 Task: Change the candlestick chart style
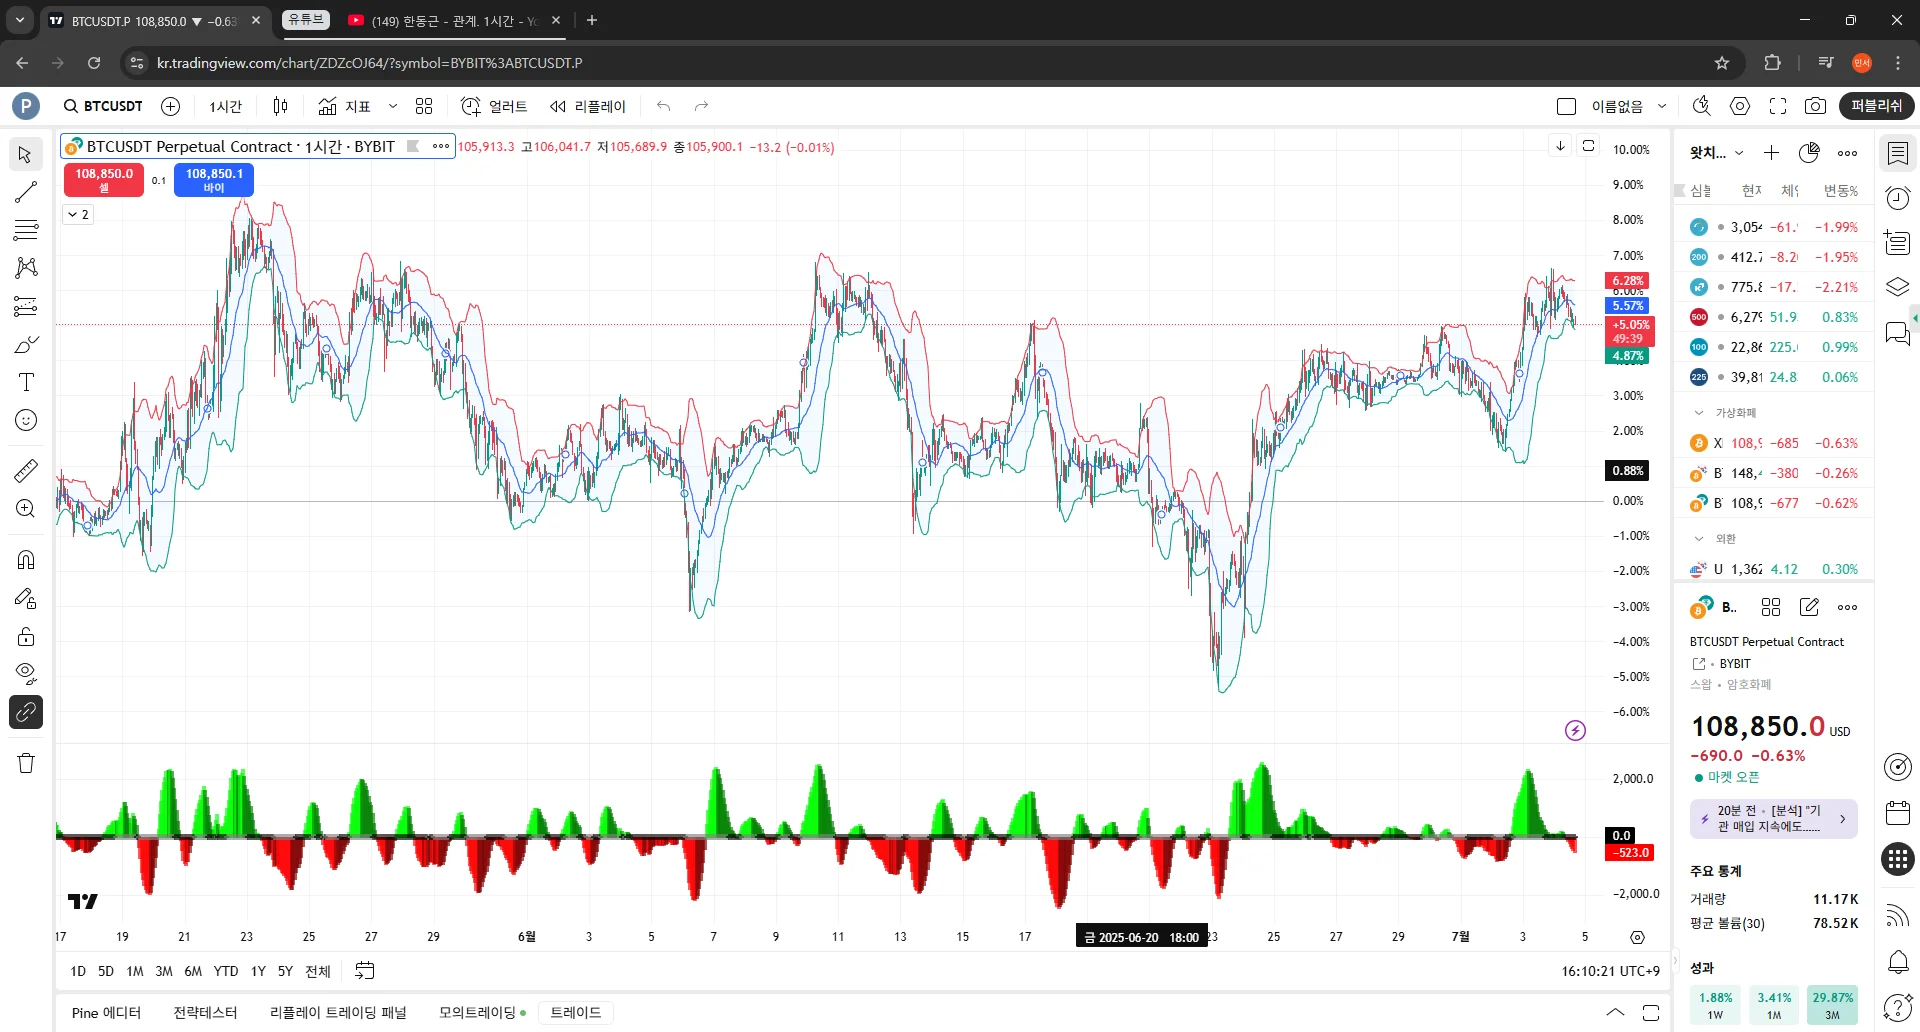tap(281, 106)
